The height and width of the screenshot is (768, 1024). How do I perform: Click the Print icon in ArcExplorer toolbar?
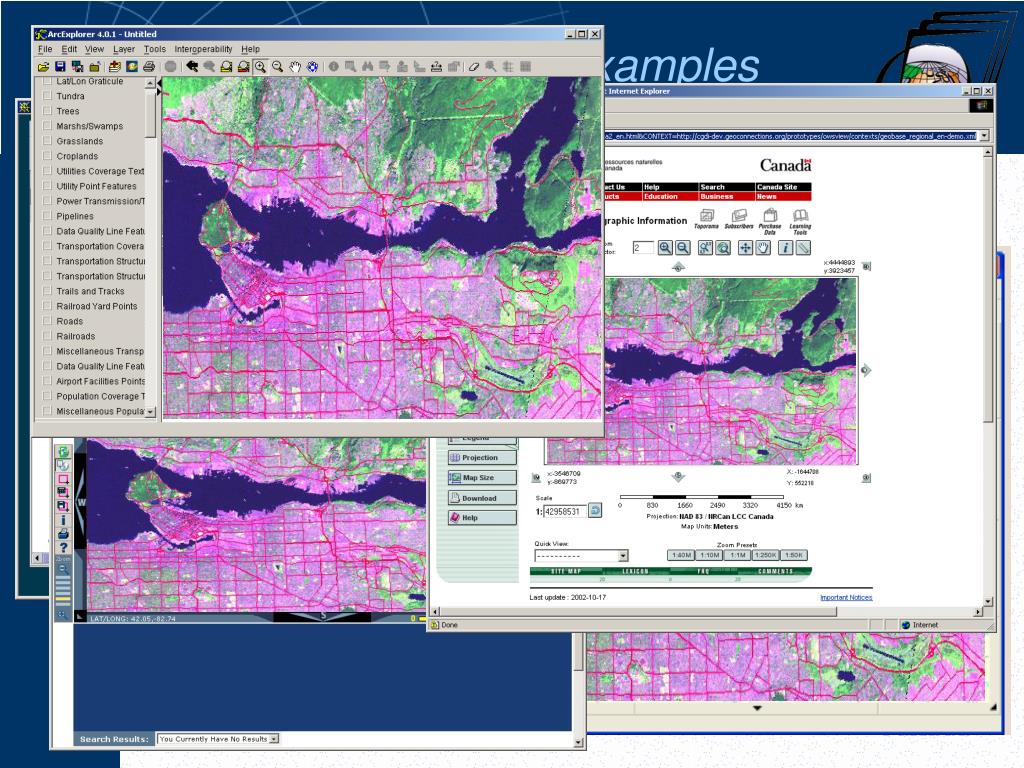[149, 66]
